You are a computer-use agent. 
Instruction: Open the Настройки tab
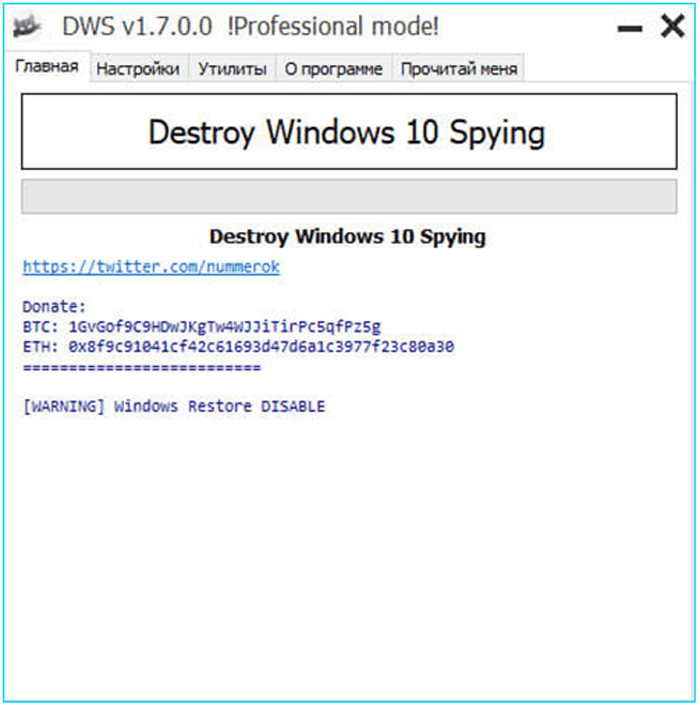point(138,69)
